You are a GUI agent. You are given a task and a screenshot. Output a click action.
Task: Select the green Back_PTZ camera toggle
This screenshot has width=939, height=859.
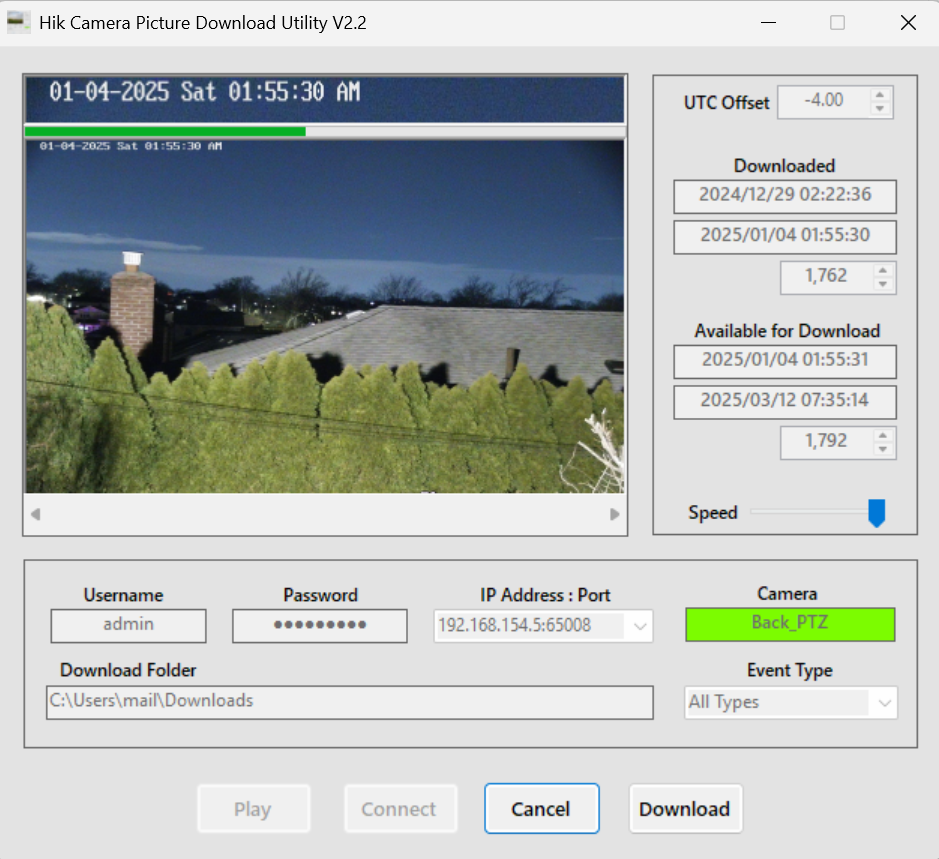(x=790, y=624)
